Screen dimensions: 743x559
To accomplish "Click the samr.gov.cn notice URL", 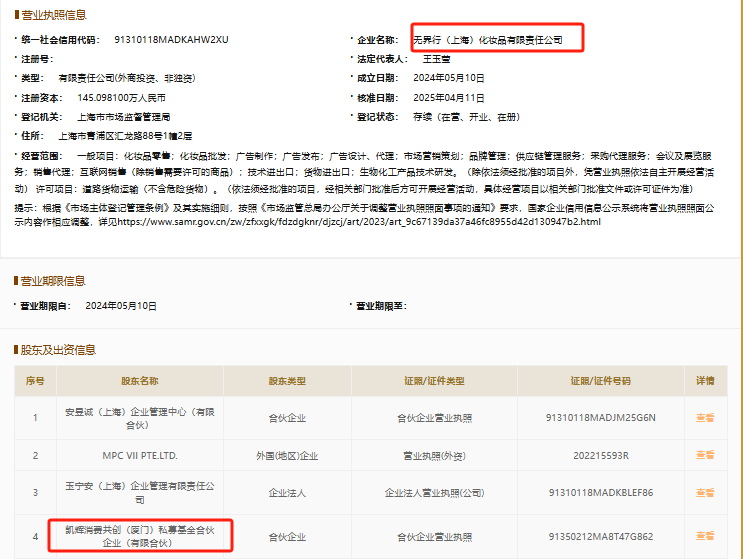I will click(x=359, y=222).
